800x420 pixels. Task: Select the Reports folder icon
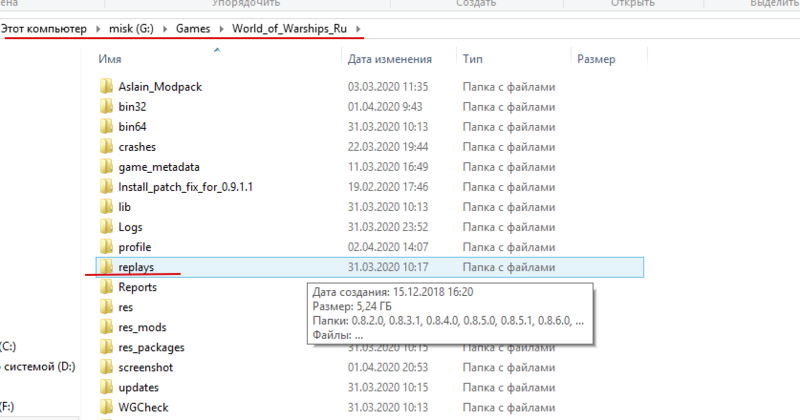click(x=106, y=287)
